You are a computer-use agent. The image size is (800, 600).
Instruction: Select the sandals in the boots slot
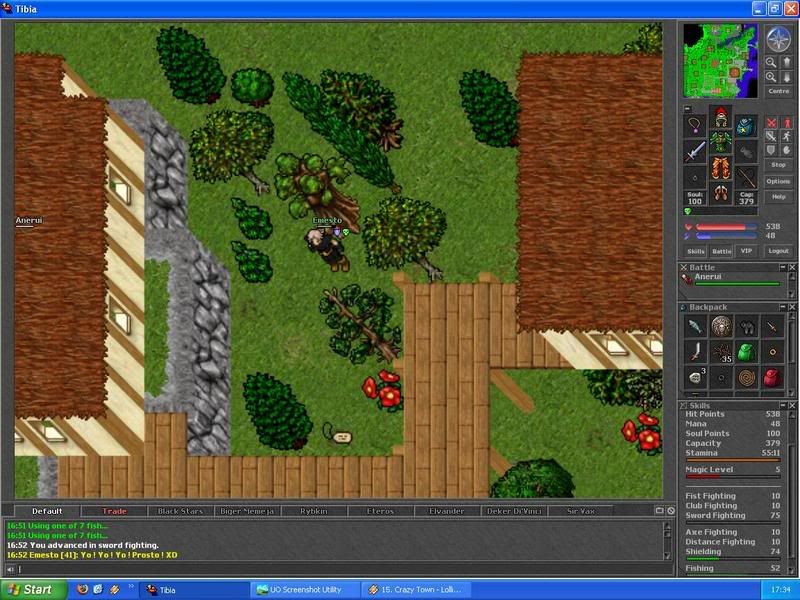pyautogui.click(x=720, y=193)
